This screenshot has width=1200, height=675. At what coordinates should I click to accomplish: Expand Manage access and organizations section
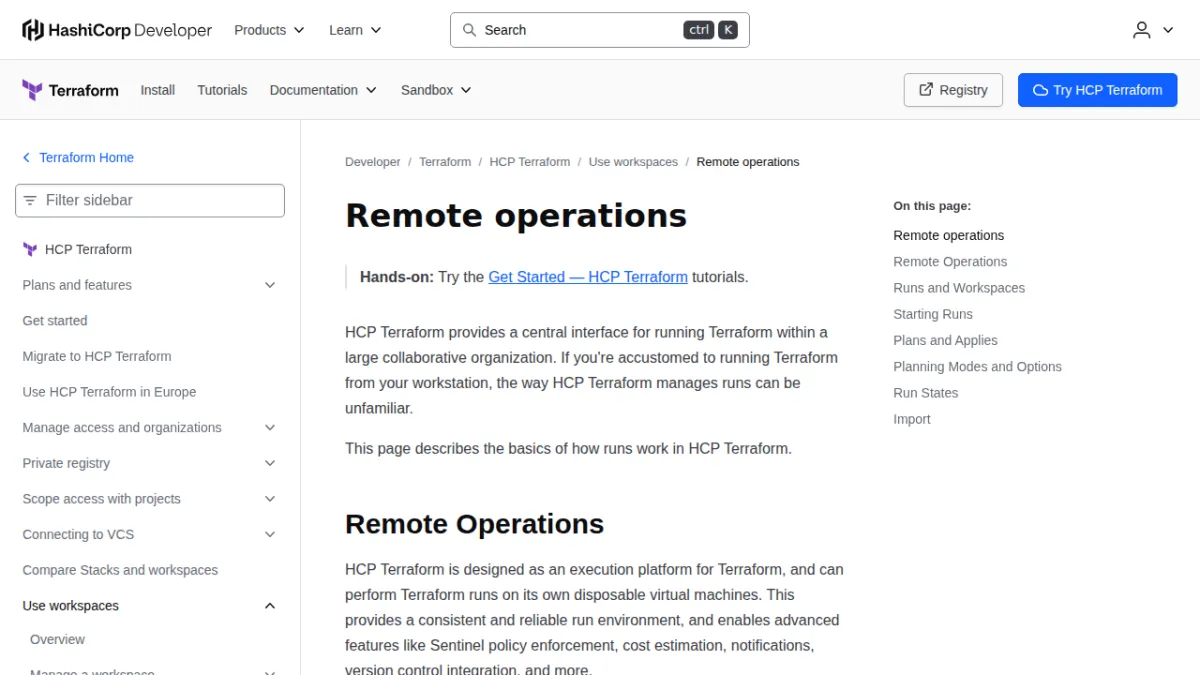coord(269,428)
